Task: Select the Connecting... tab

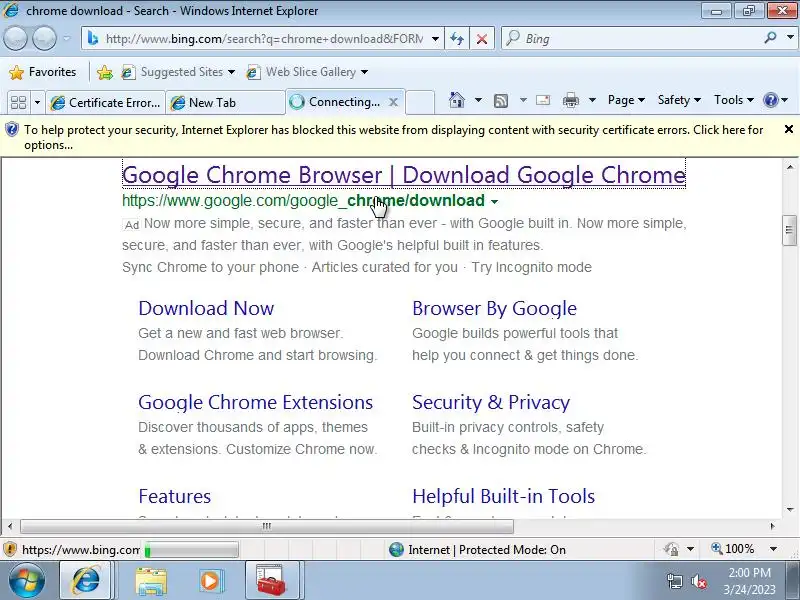Action: [335, 102]
